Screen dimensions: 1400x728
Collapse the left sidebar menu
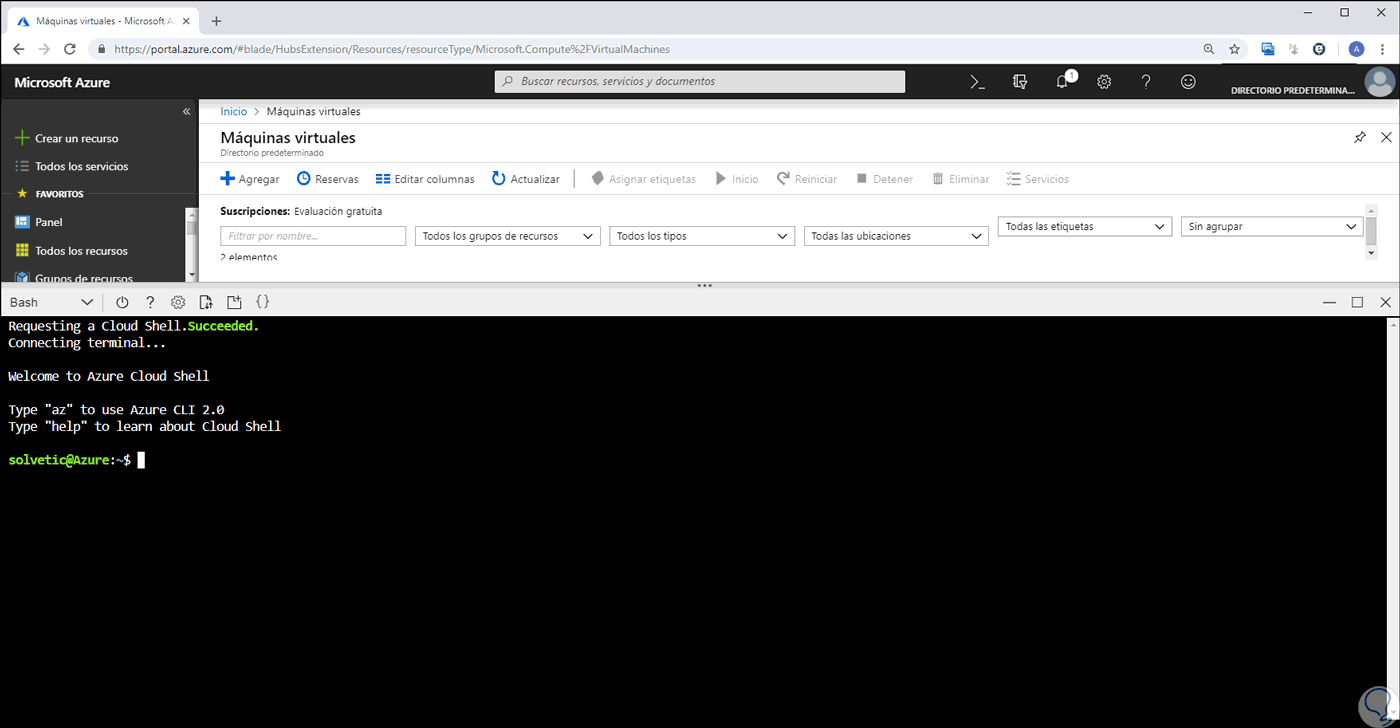point(186,112)
